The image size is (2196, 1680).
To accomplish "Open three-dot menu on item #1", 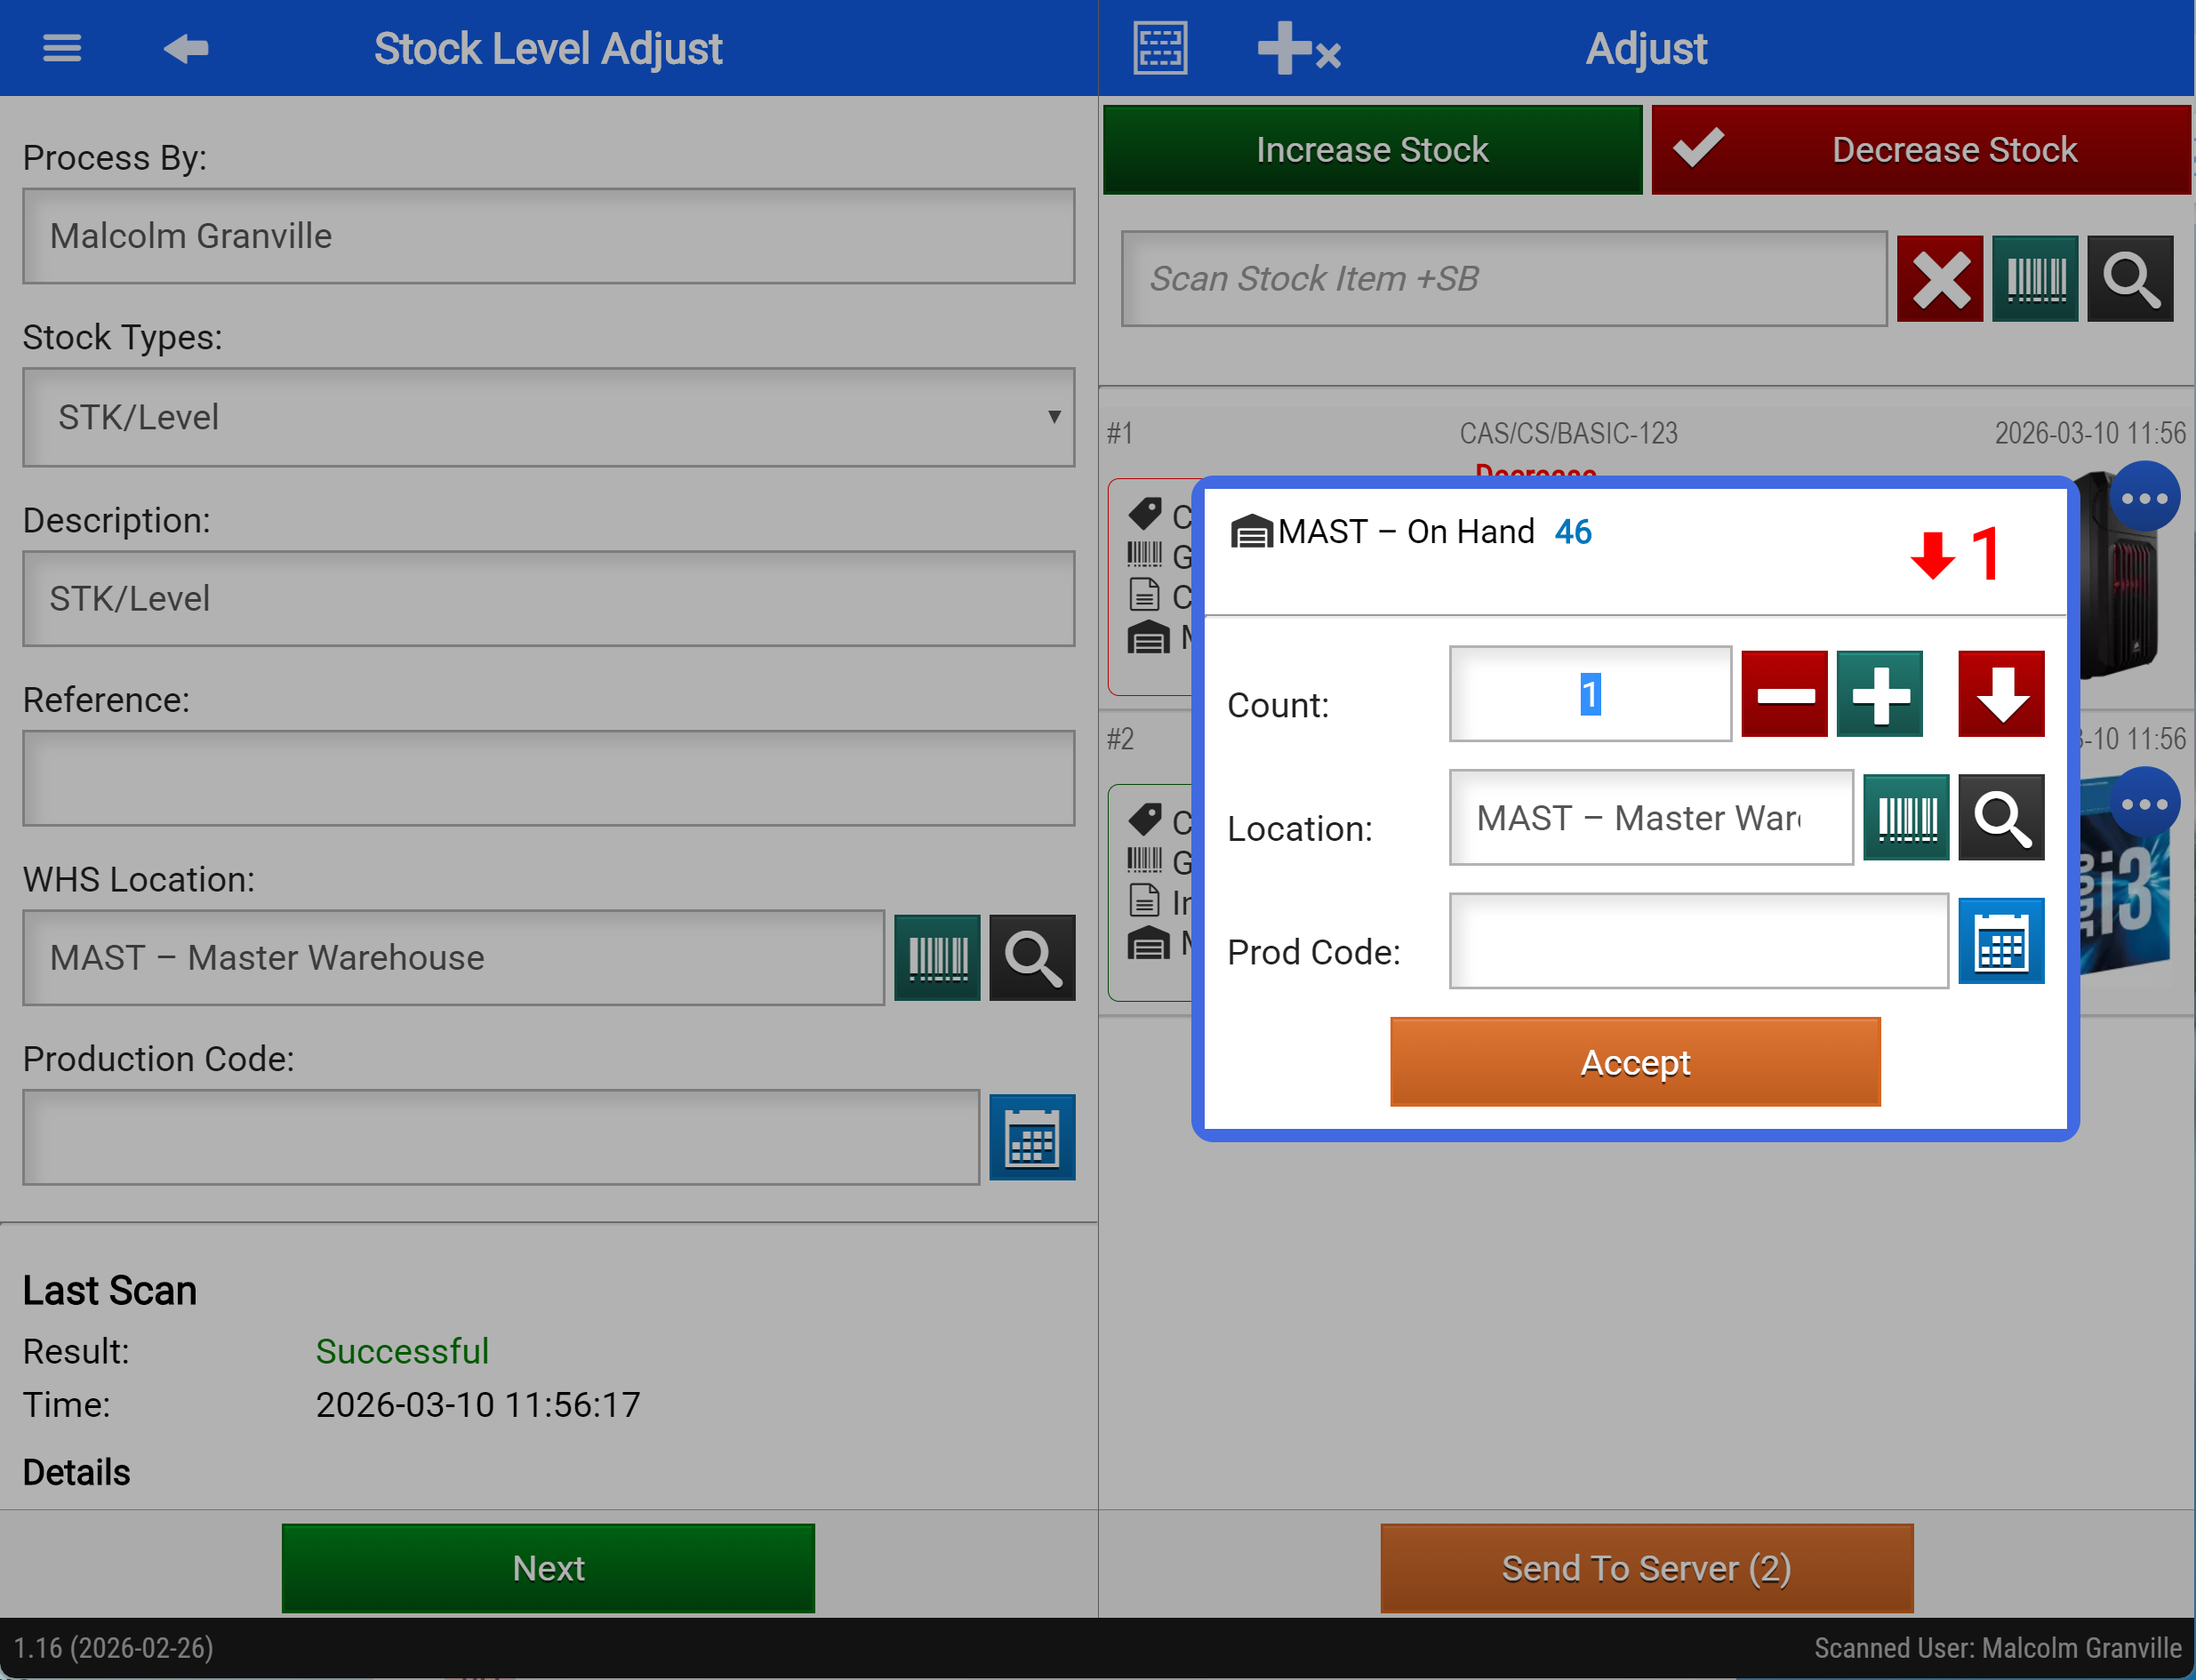I will pyautogui.click(x=2144, y=498).
